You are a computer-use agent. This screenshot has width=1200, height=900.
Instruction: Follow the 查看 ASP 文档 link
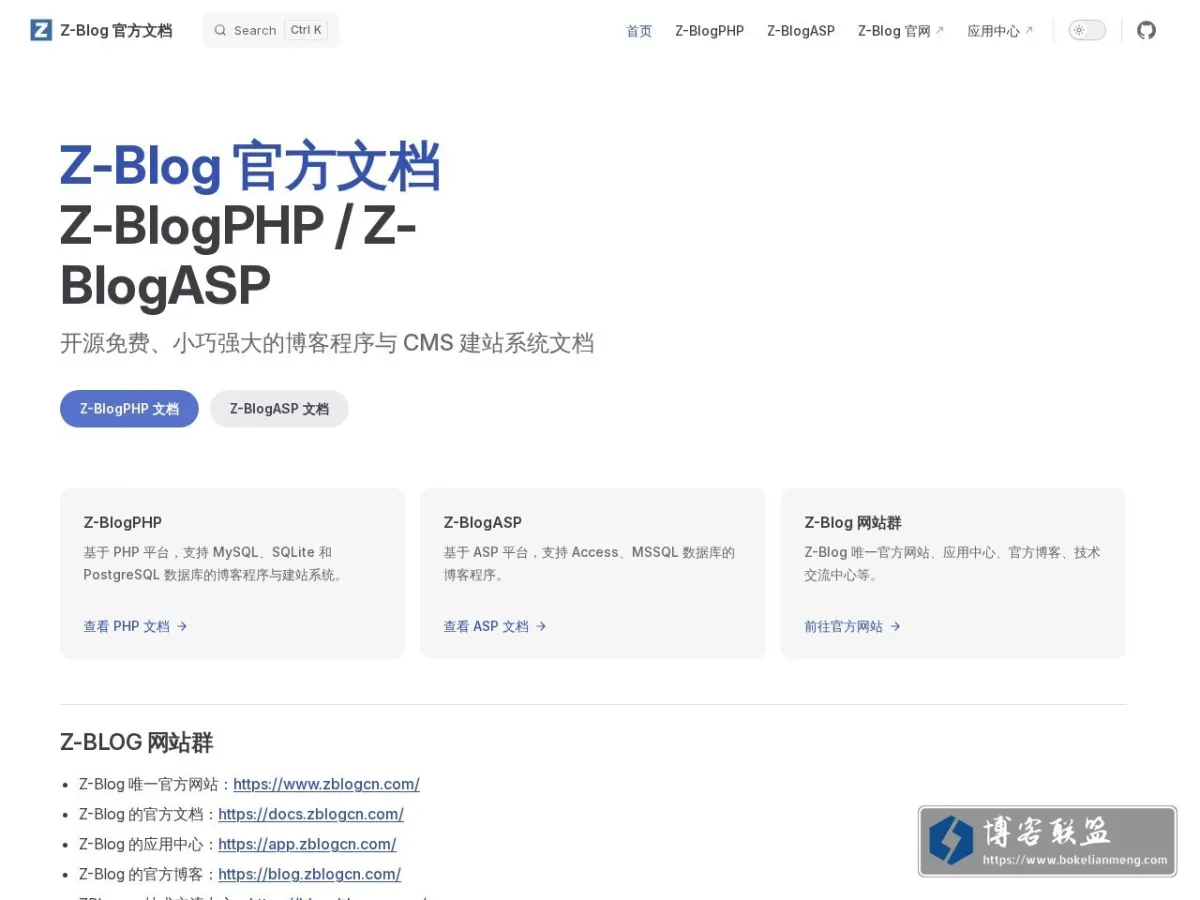pos(495,626)
